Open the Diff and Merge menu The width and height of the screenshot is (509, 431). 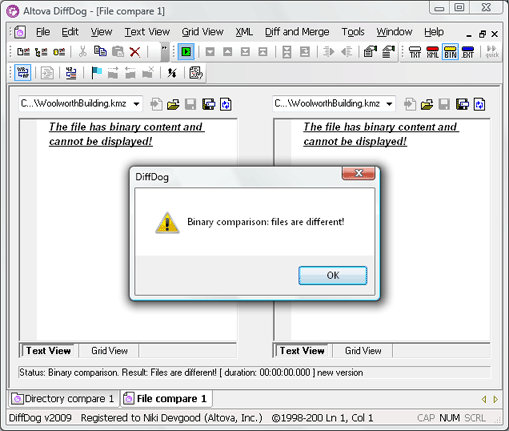point(297,32)
